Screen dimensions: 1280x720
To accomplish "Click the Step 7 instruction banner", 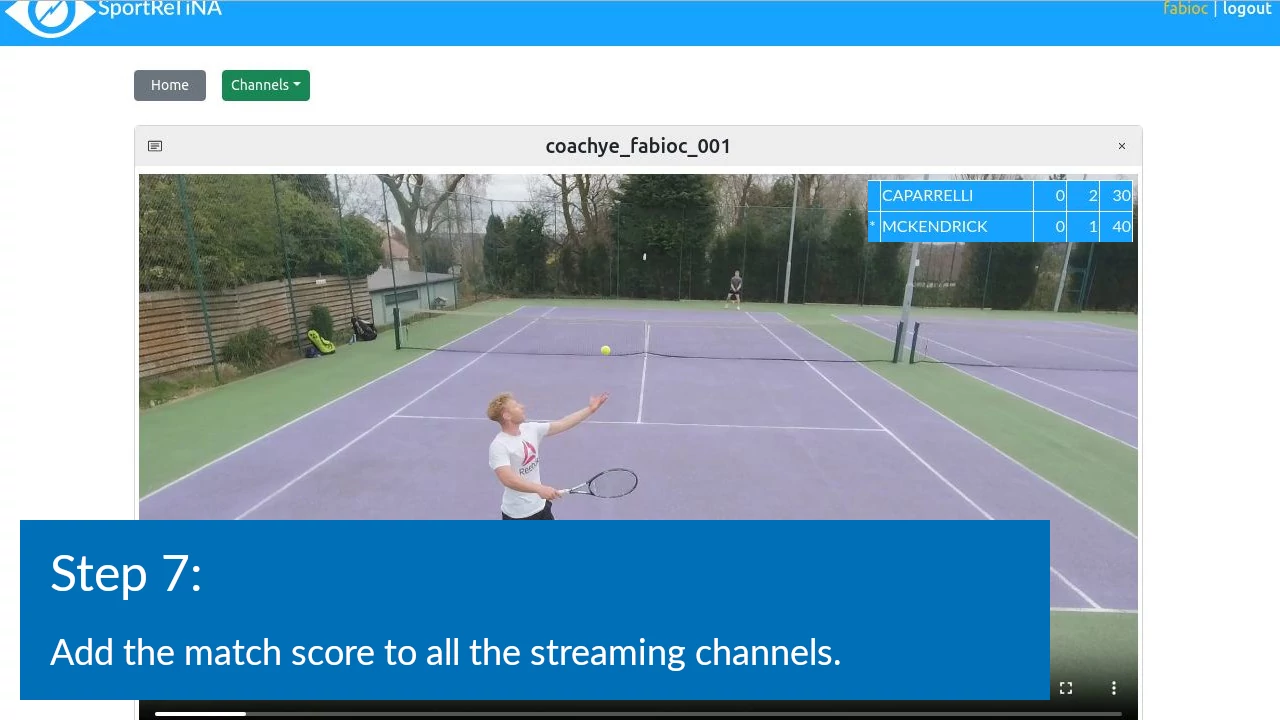I will click(x=534, y=610).
